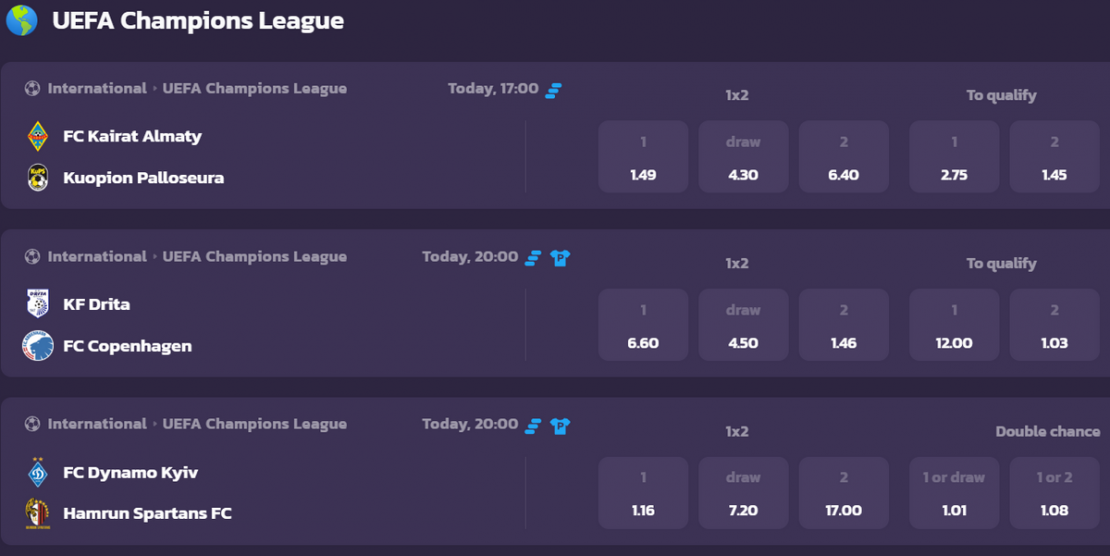Click FC Kairat Almaty team crest
Viewport: 1110px width, 556px height.
[38, 136]
